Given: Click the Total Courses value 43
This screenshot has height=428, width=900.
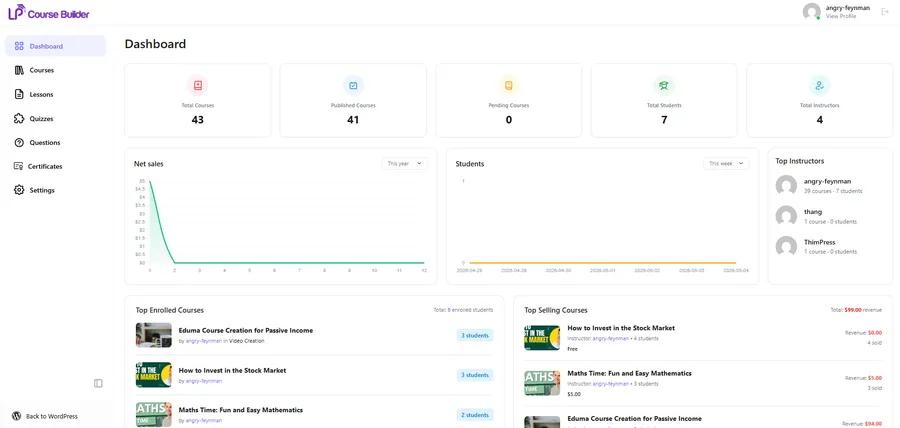Looking at the screenshot, I should [x=197, y=120].
